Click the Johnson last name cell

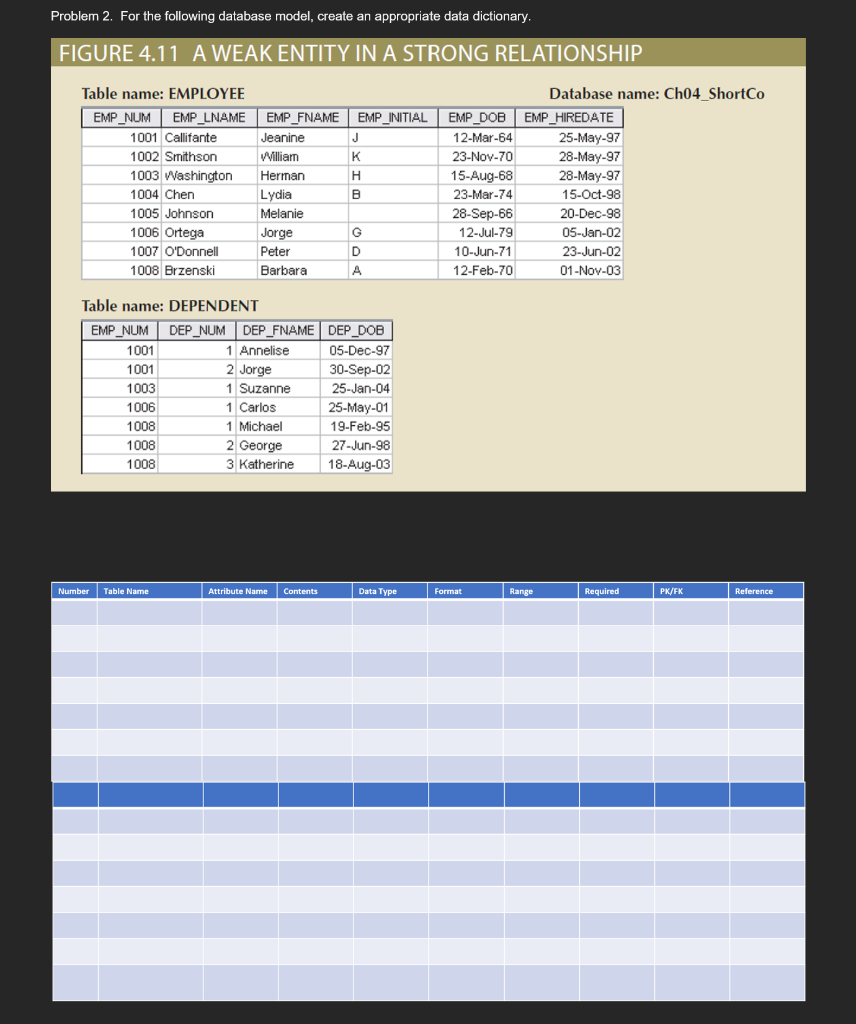click(x=209, y=213)
